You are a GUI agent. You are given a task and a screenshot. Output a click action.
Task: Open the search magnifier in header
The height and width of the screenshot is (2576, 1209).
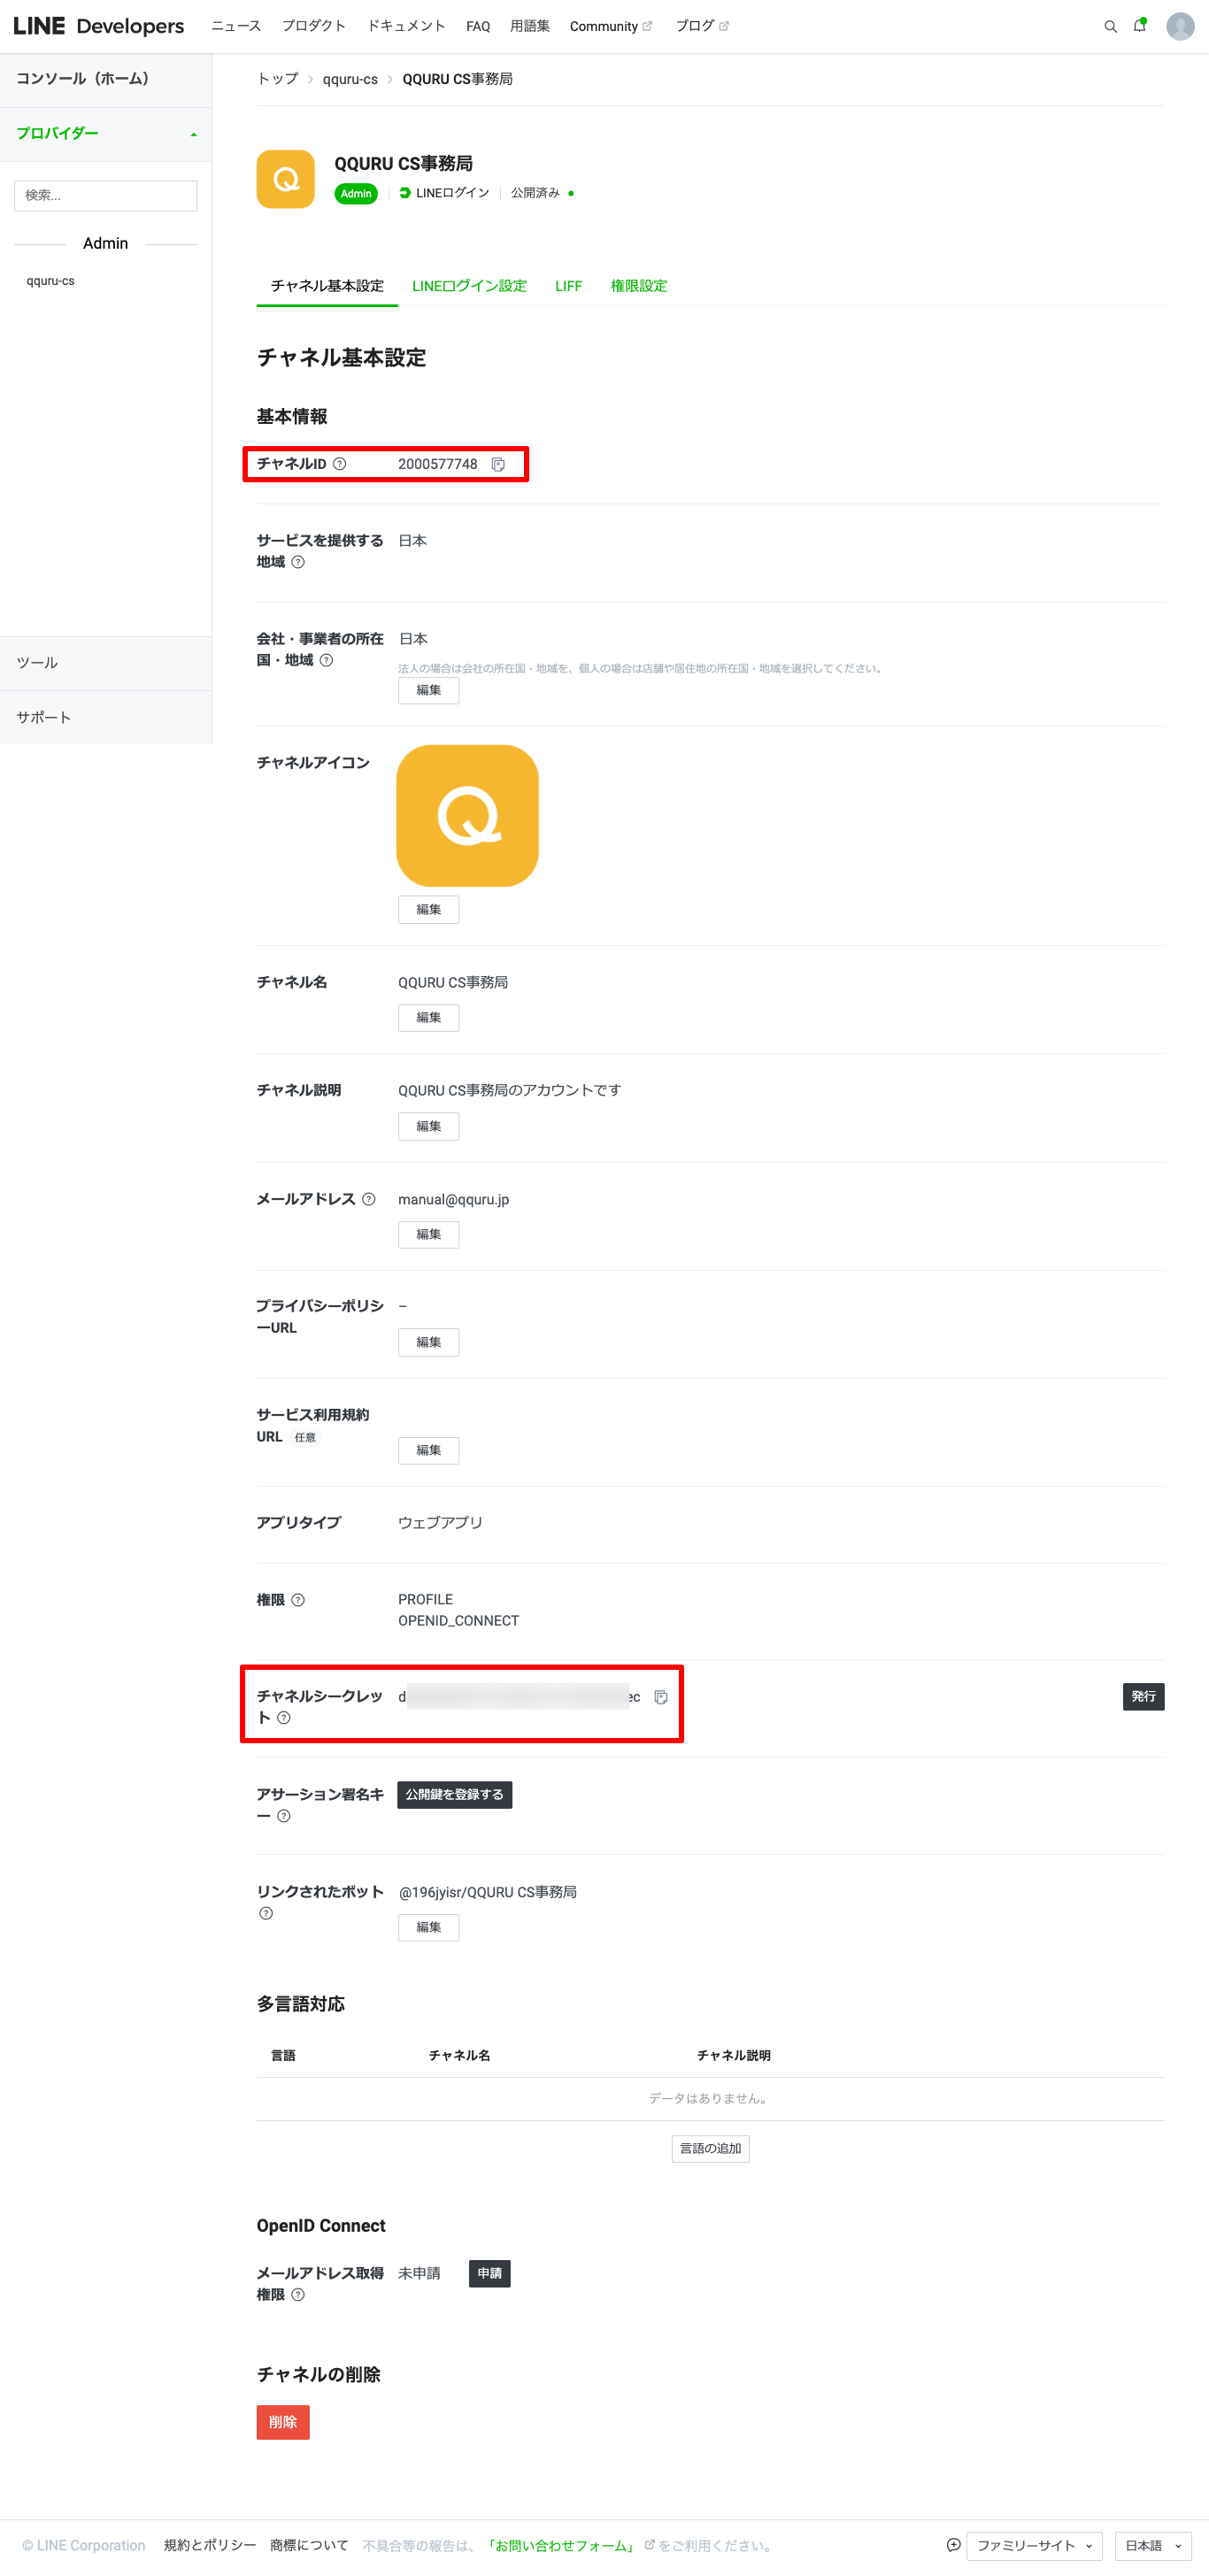1110,26
